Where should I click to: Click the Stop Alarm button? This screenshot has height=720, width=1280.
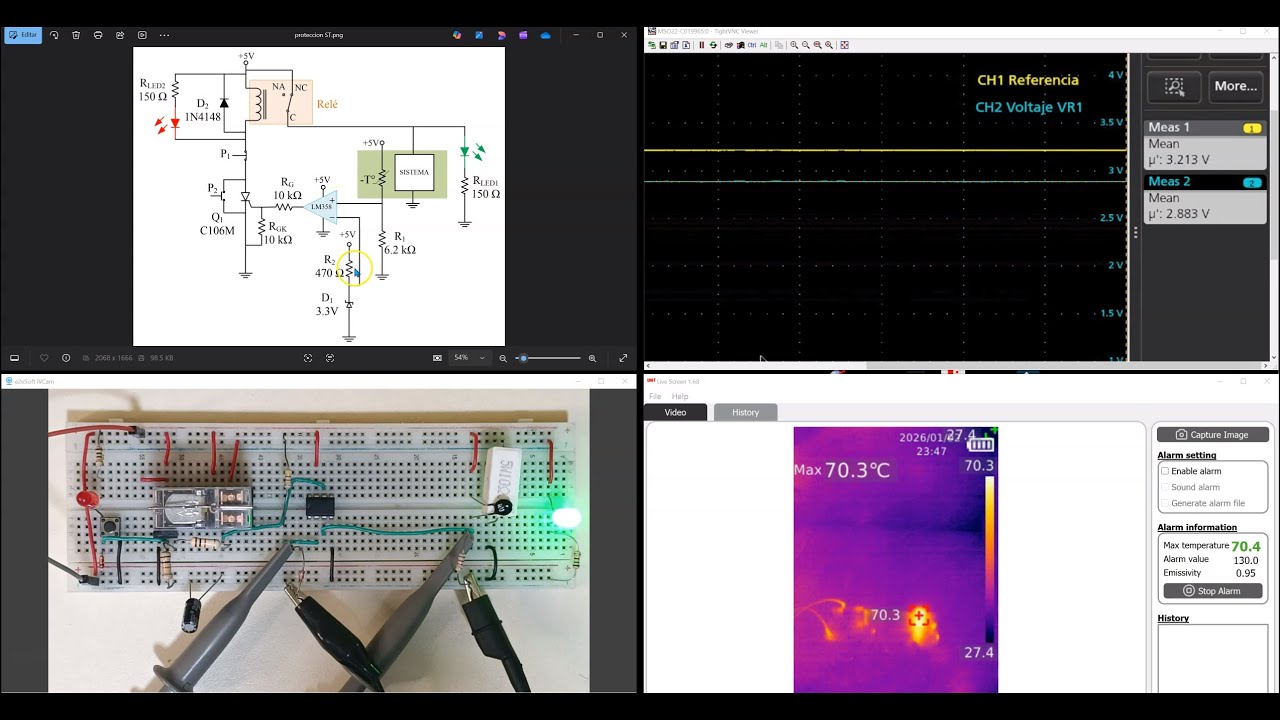coord(1213,591)
